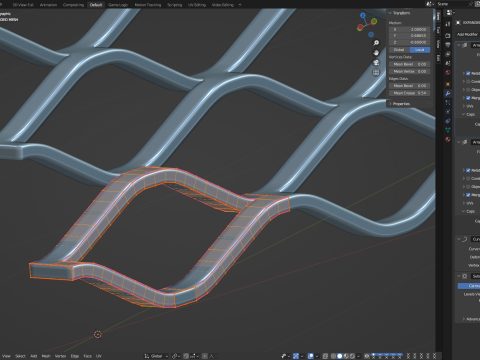The height and width of the screenshot is (360, 480).
Task: Collapse the Transform panel in the sidebar
Action: (x=390, y=13)
